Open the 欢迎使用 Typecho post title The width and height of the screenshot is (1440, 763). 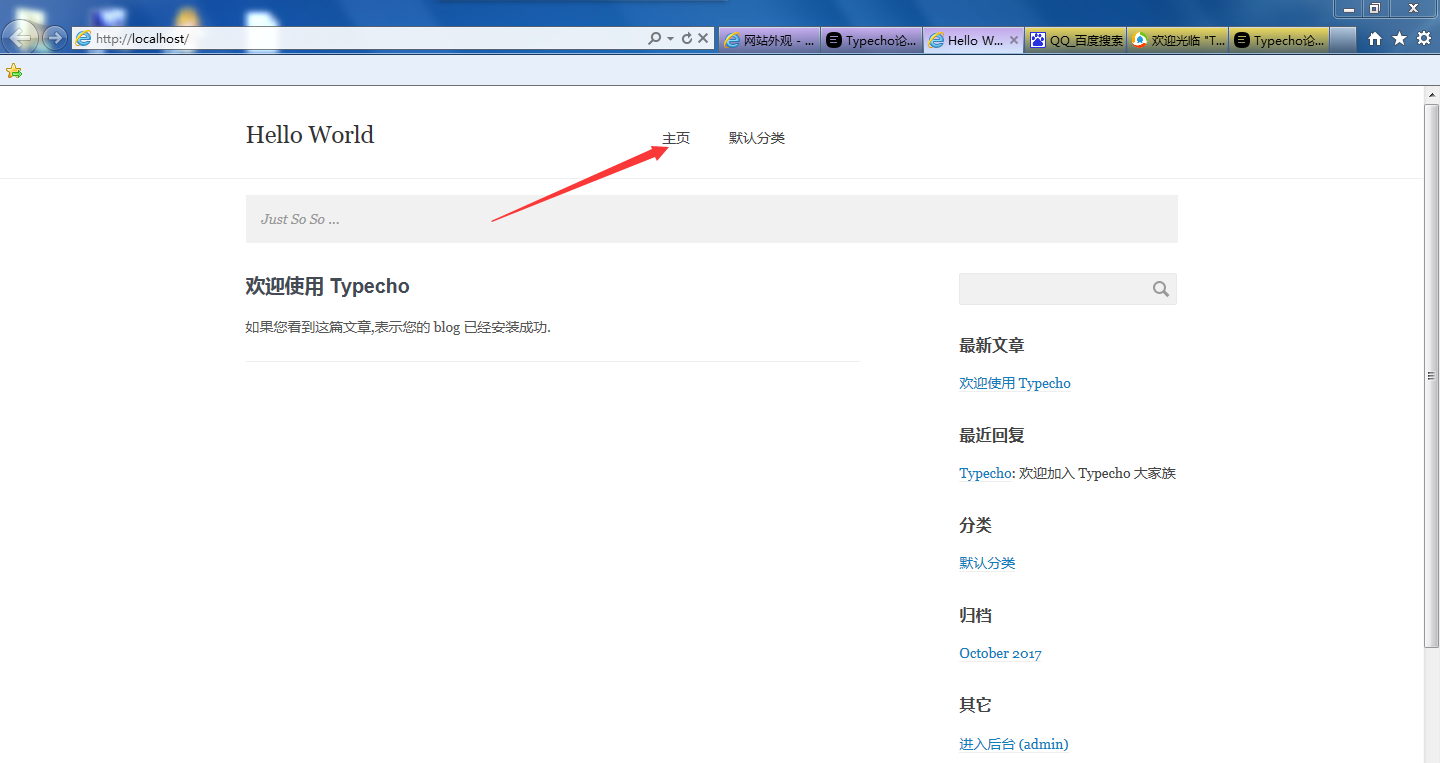[328, 286]
